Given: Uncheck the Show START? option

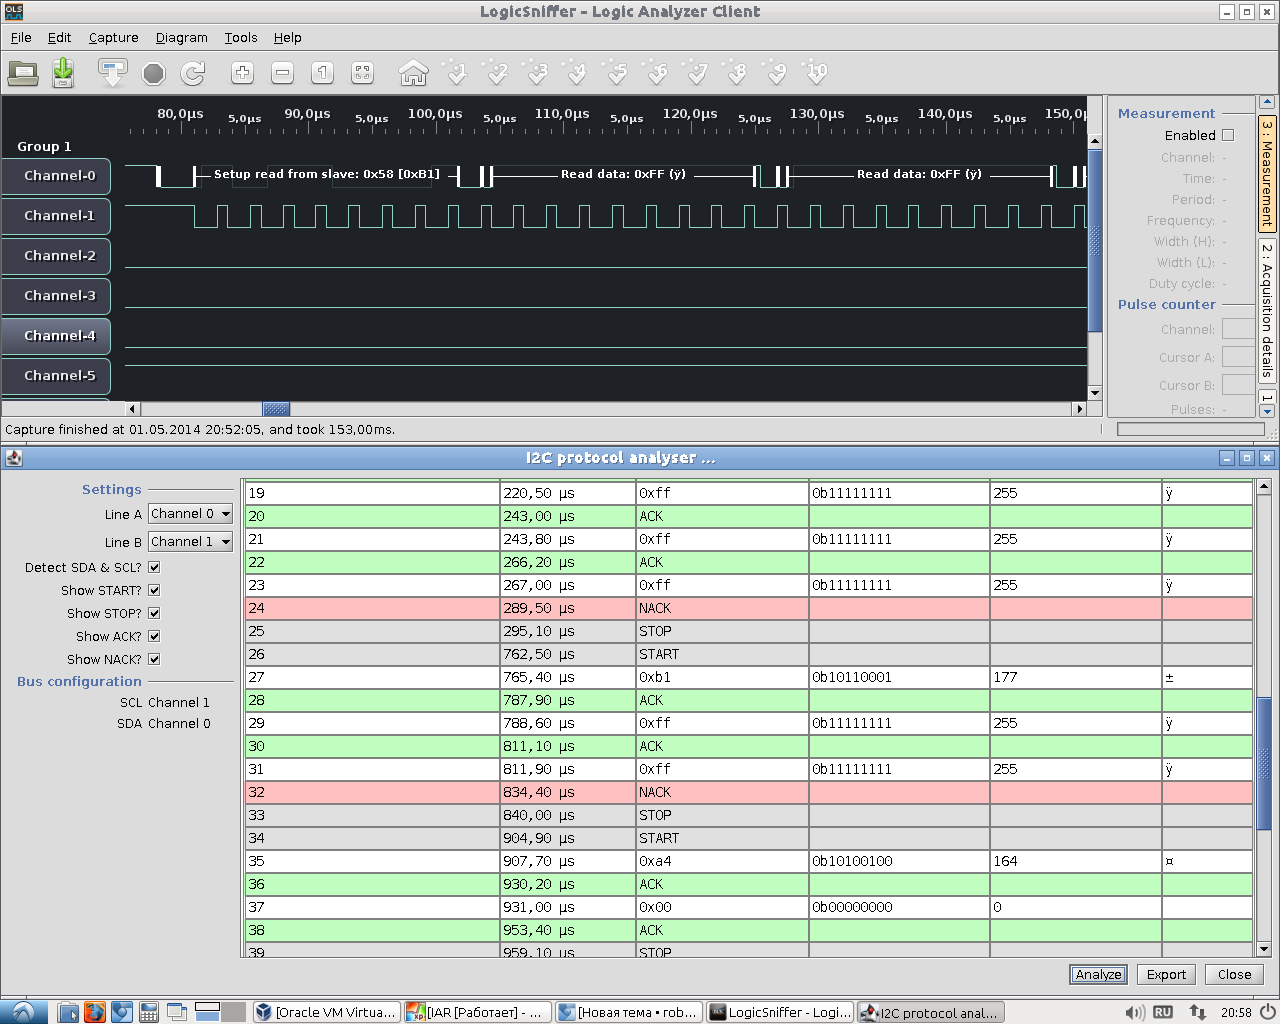Looking at the screenshot, I should click(154, 590).
